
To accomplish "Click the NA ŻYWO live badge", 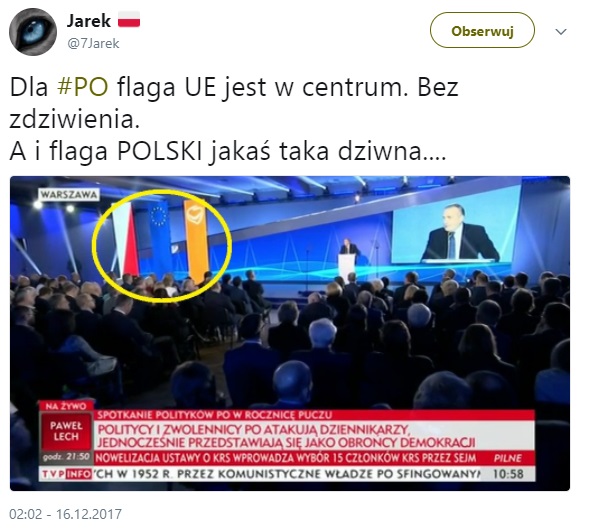I will [66, 406].
